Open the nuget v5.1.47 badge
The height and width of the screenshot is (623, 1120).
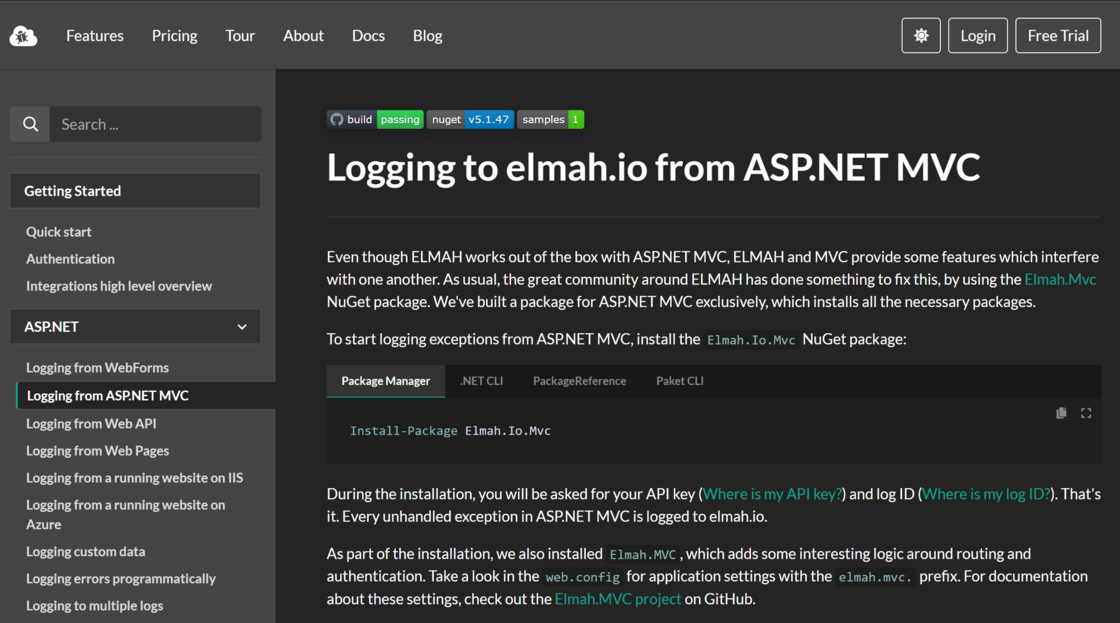click(470, 119)
